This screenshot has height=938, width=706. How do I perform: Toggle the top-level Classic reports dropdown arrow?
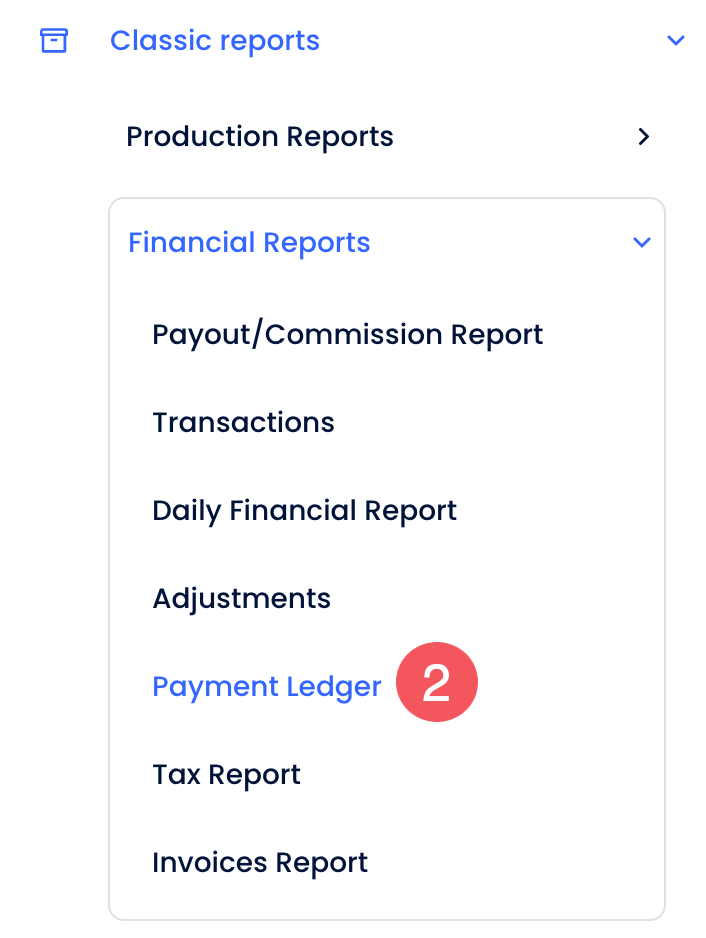[676, 41]
